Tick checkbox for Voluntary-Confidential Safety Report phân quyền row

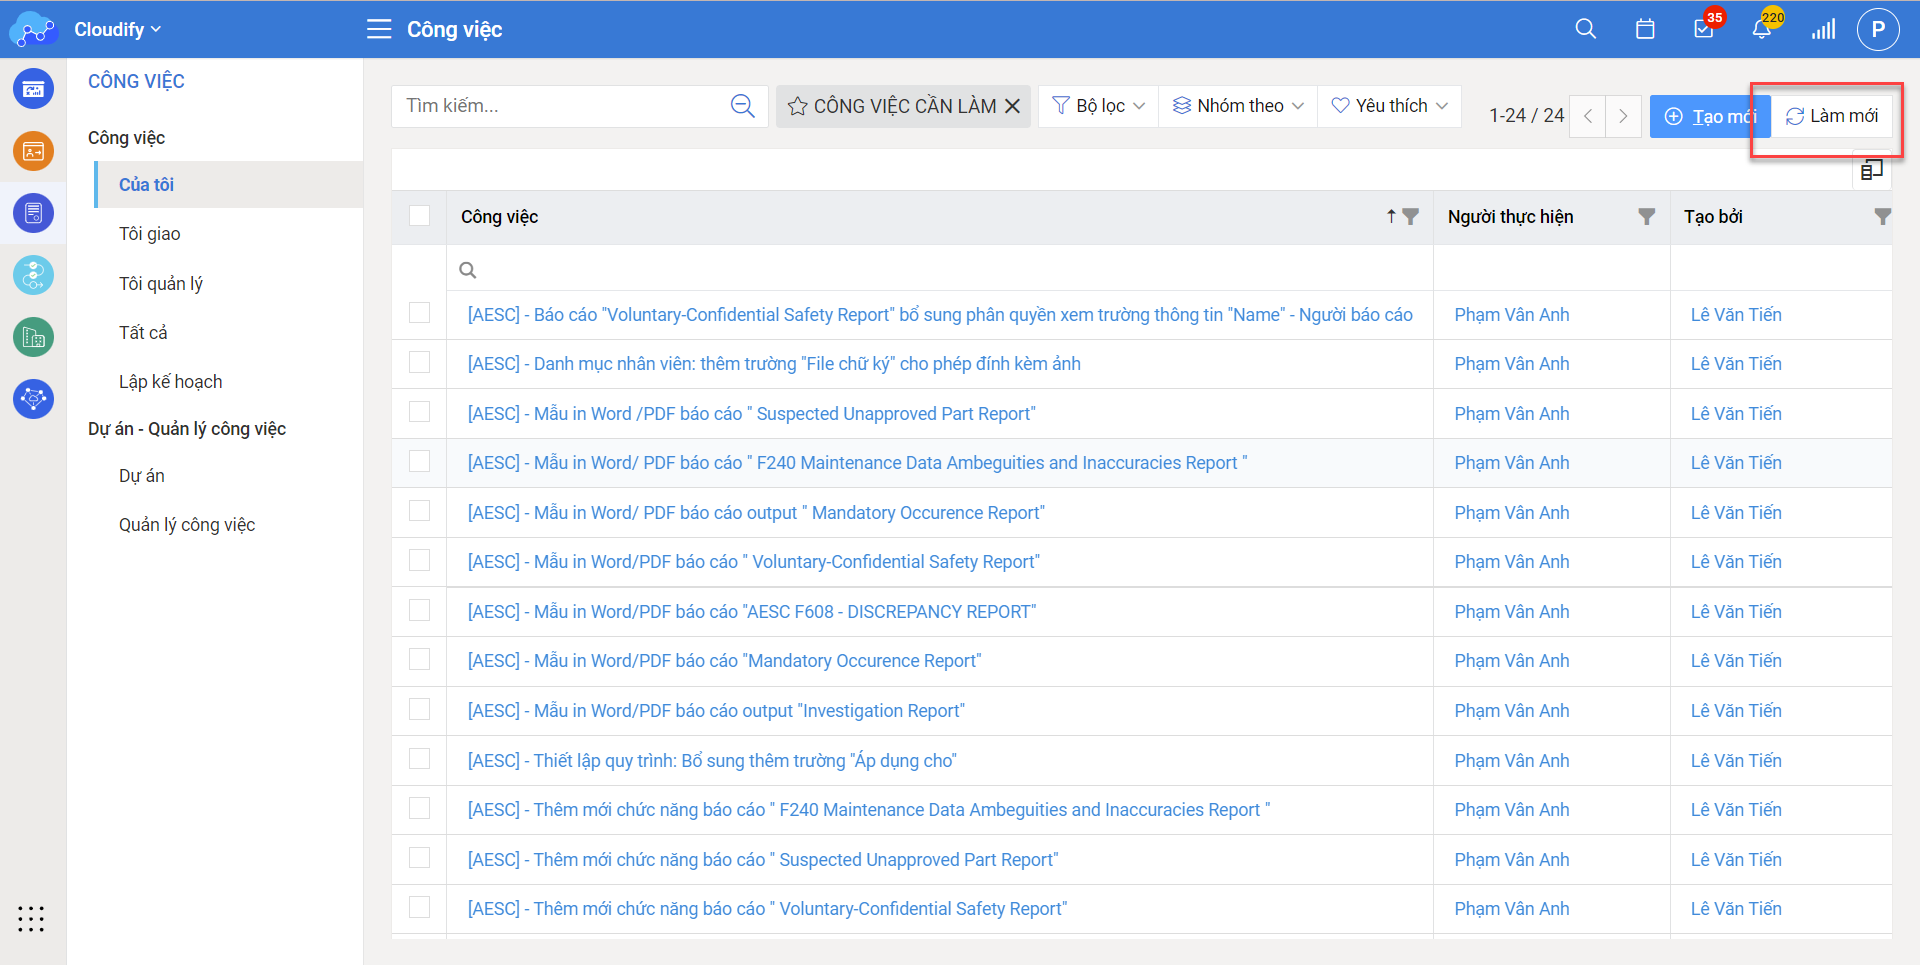(419, 313)
